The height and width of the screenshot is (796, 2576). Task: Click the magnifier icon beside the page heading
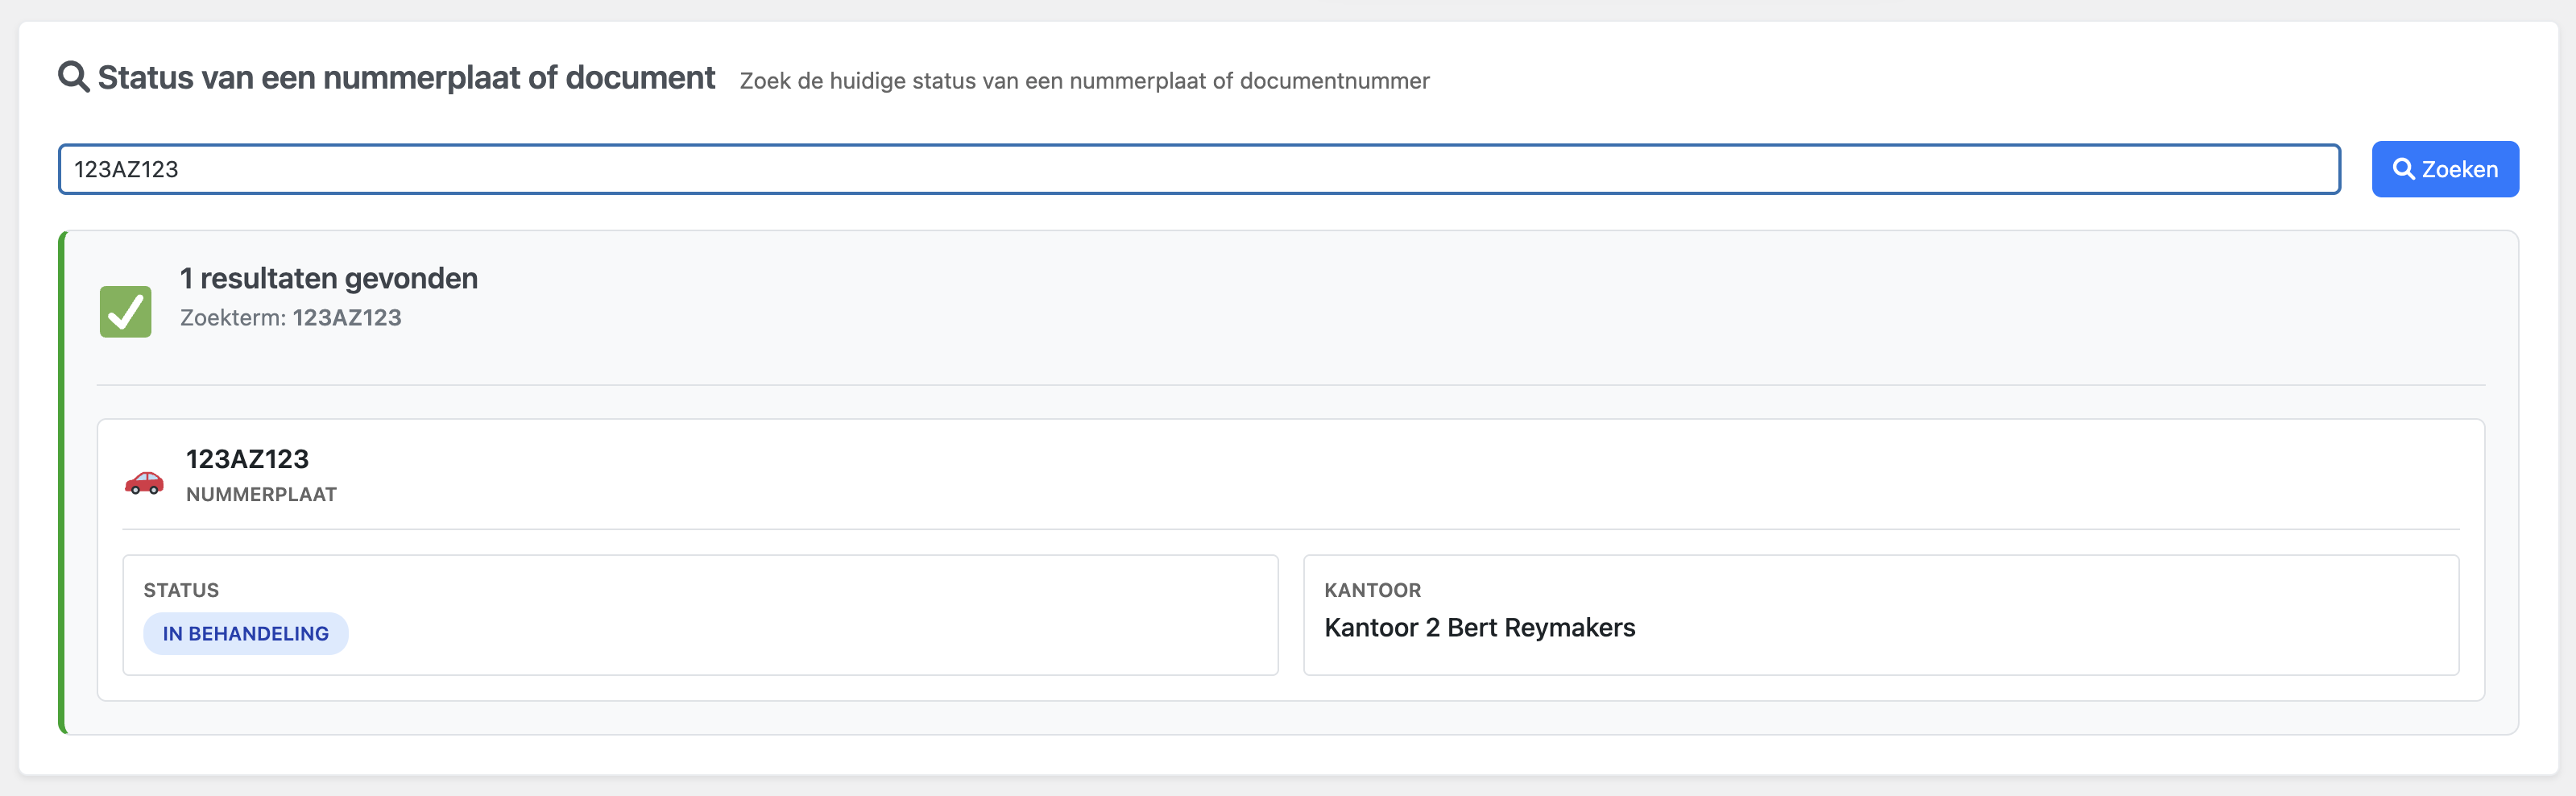pos(73,77)
